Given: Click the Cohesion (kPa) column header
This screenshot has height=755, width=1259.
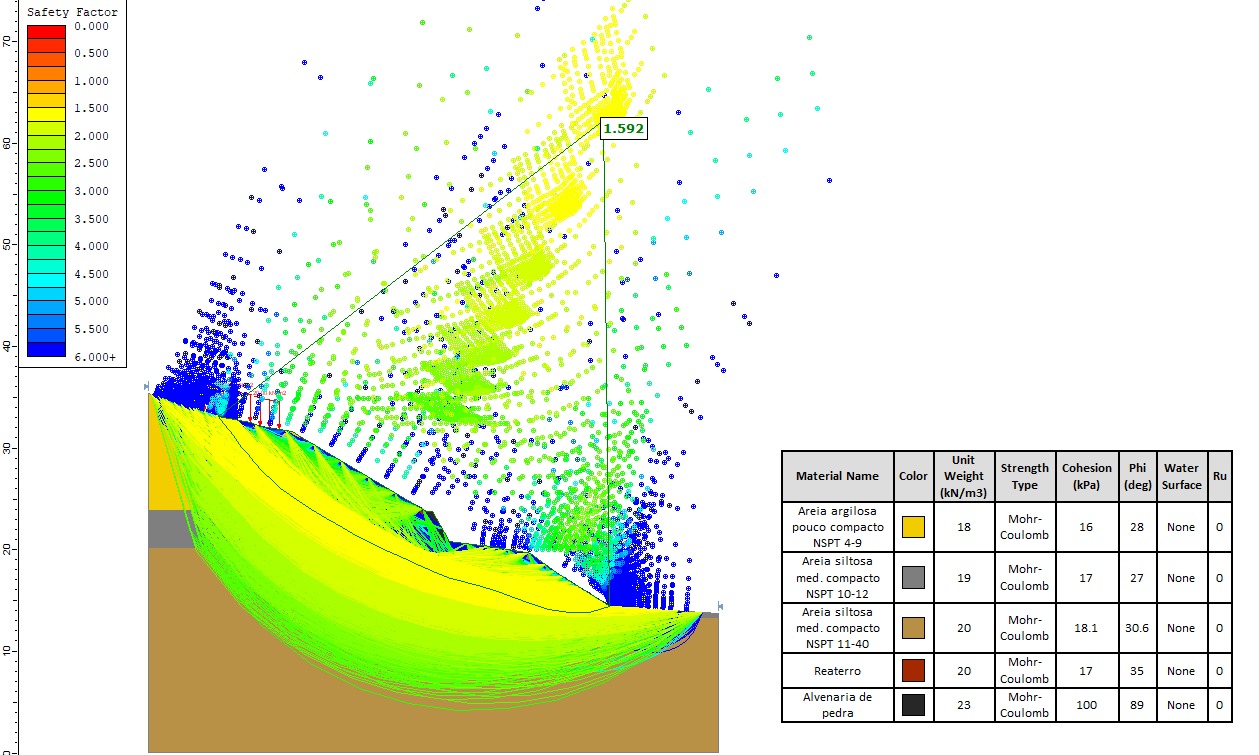Looking at the screenshot, I should coord(1086,476).
